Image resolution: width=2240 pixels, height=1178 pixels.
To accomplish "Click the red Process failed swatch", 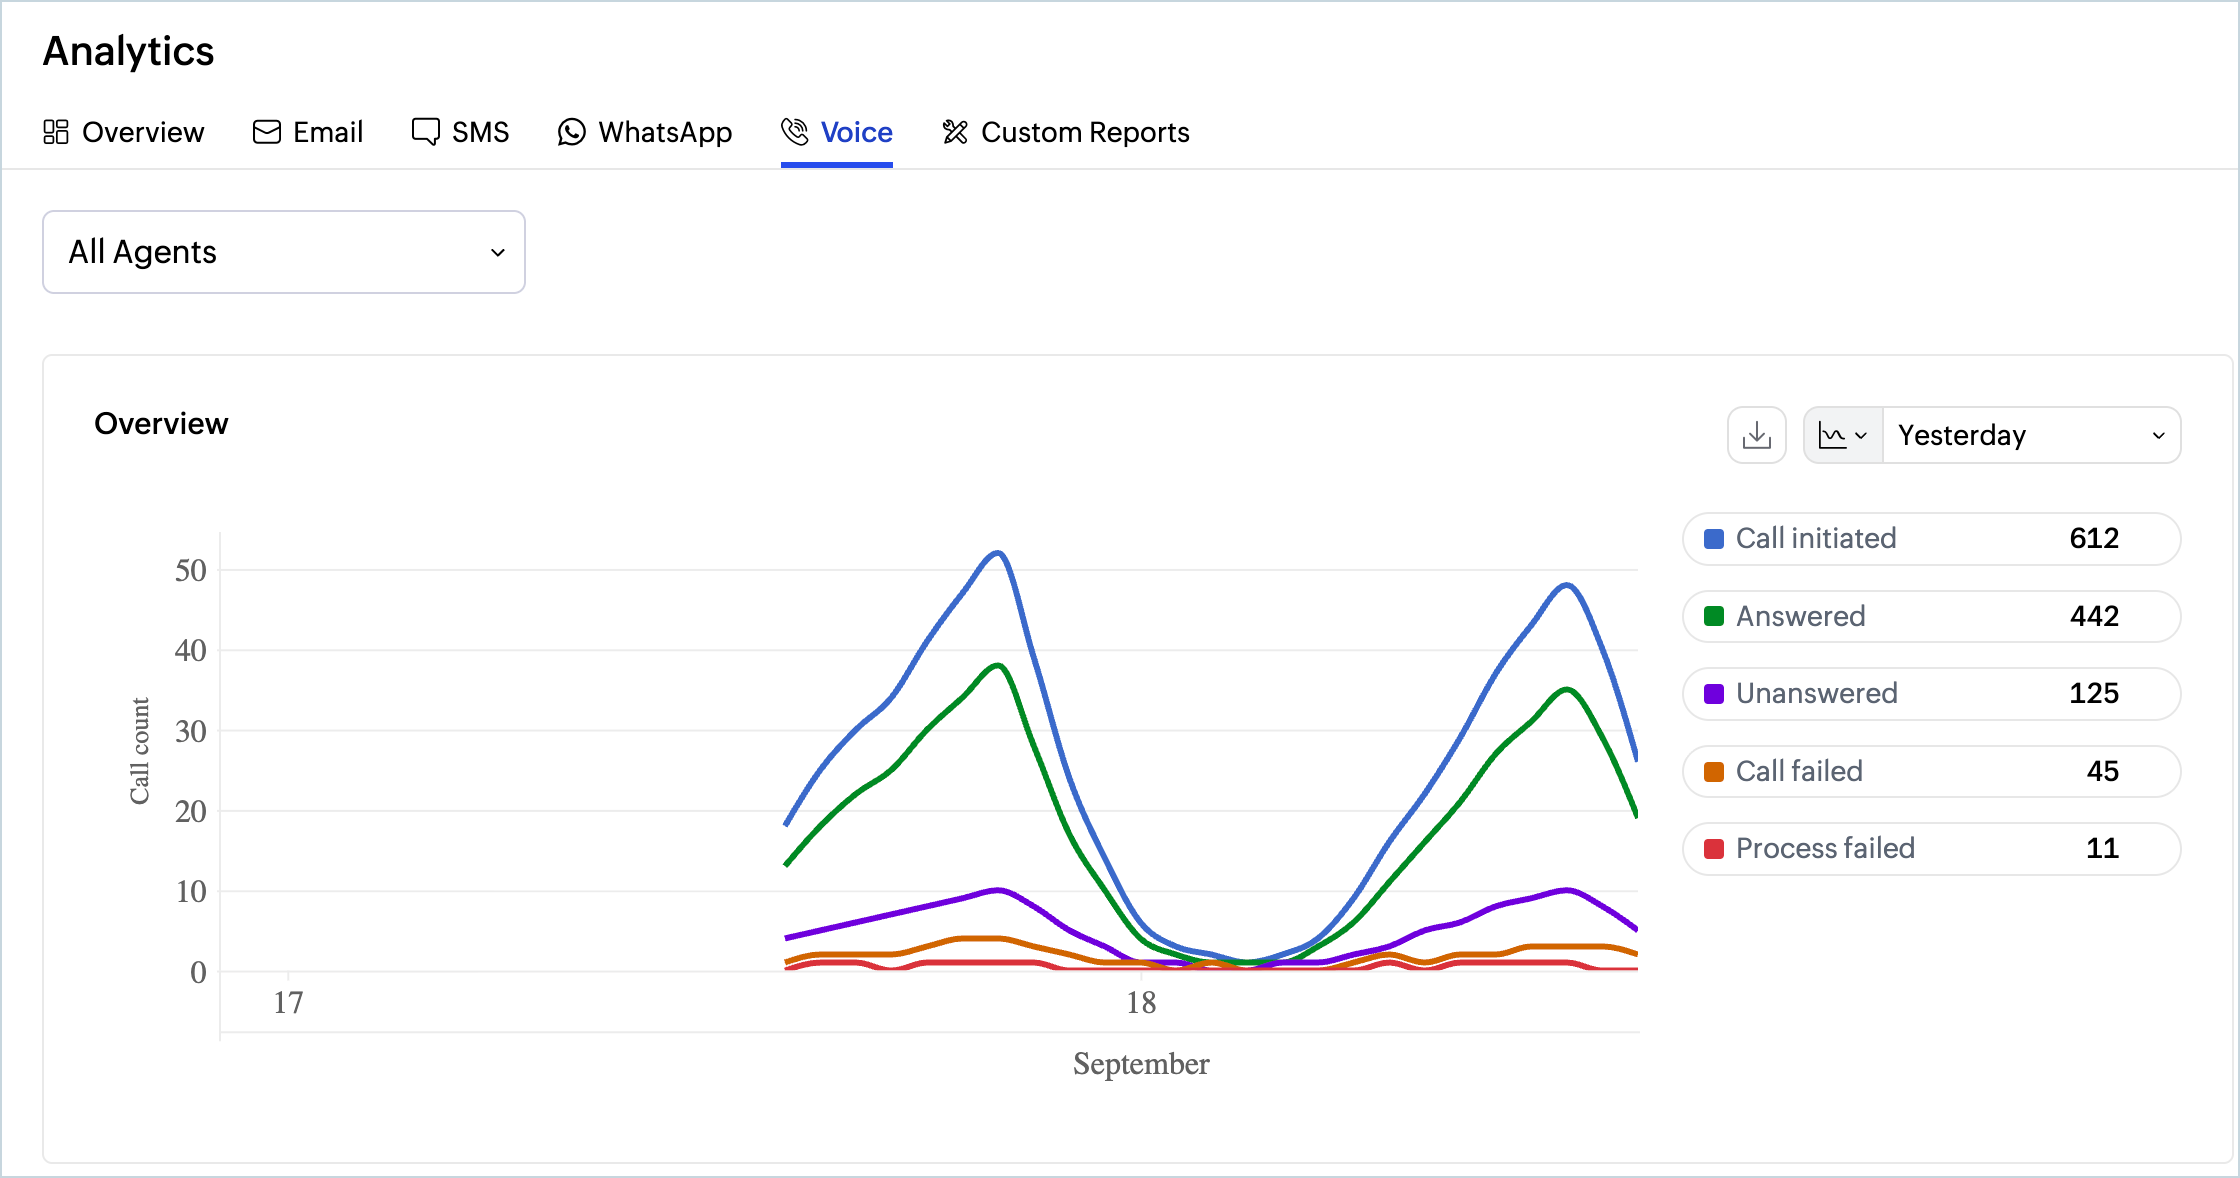I will tap(1714, 849).
